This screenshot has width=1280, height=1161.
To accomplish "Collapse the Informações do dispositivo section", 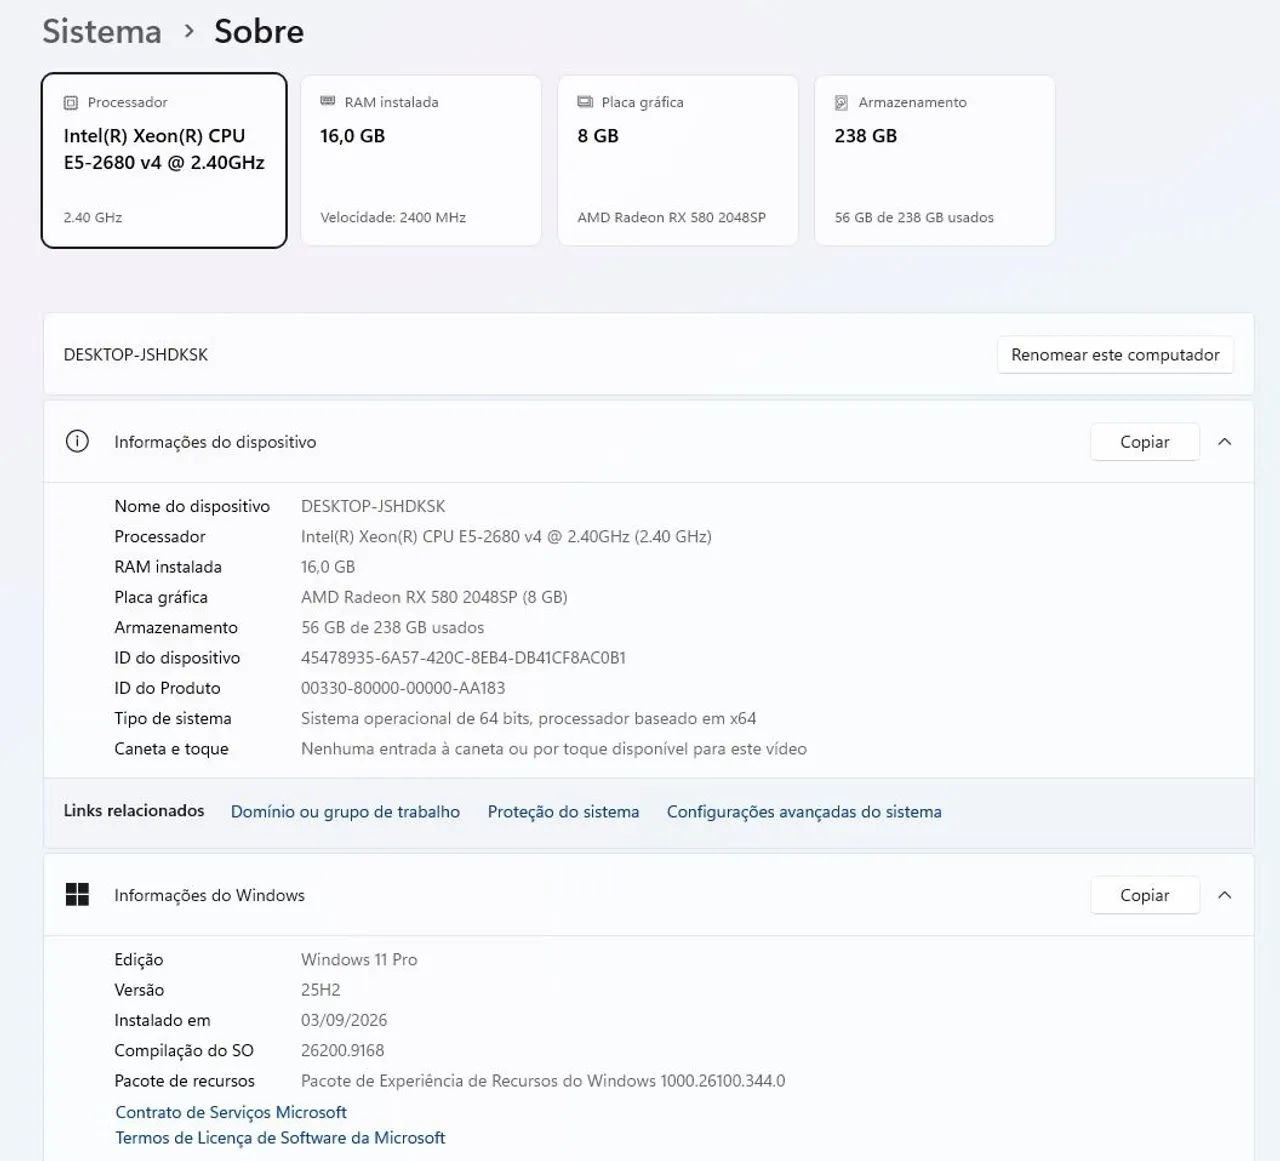I will pos(1224,442).
